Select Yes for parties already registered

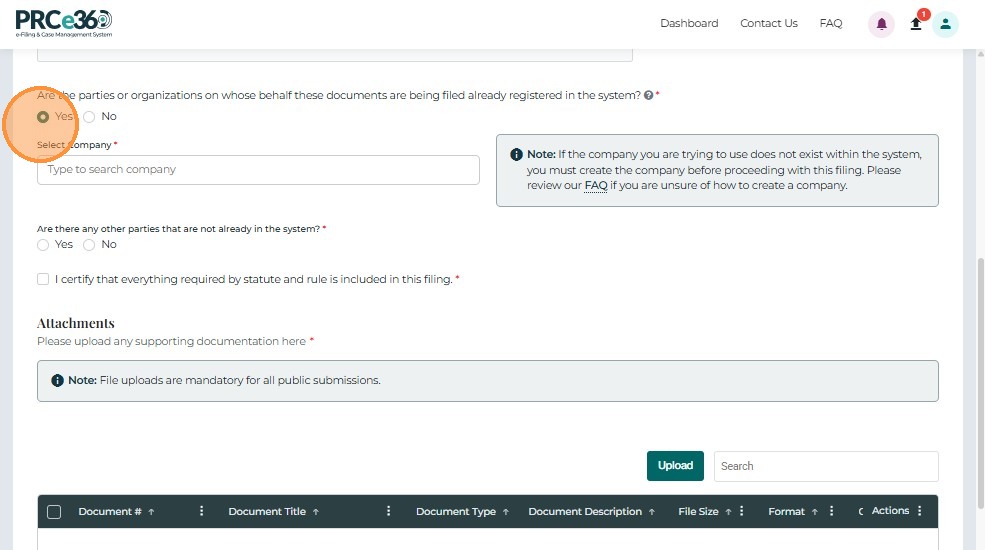(x=43, y=117)
